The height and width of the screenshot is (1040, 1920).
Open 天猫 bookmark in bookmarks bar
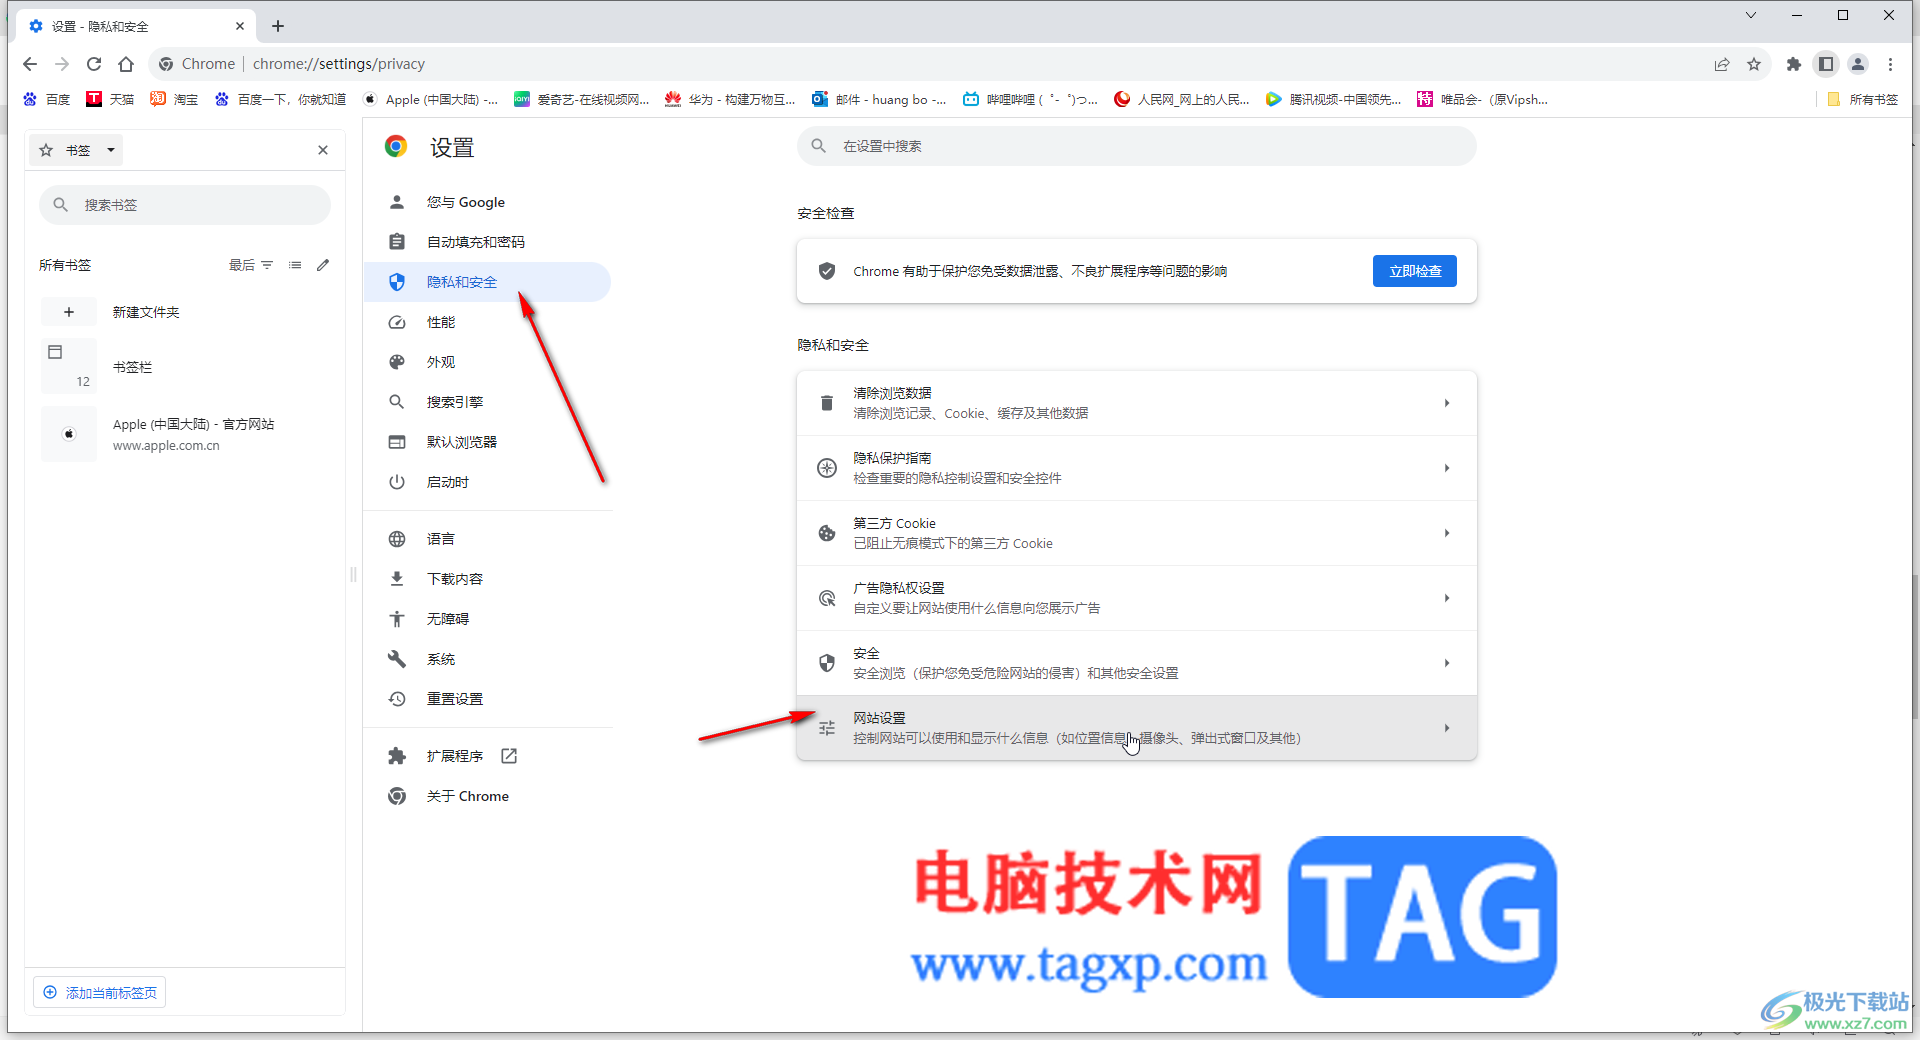click(x=110, y=99)
